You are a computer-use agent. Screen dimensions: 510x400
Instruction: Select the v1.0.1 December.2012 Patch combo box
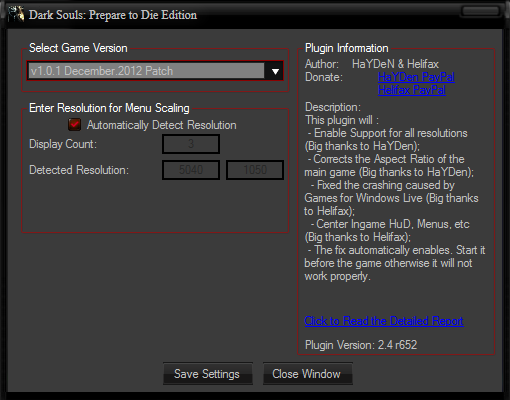(x=155, y=71)
